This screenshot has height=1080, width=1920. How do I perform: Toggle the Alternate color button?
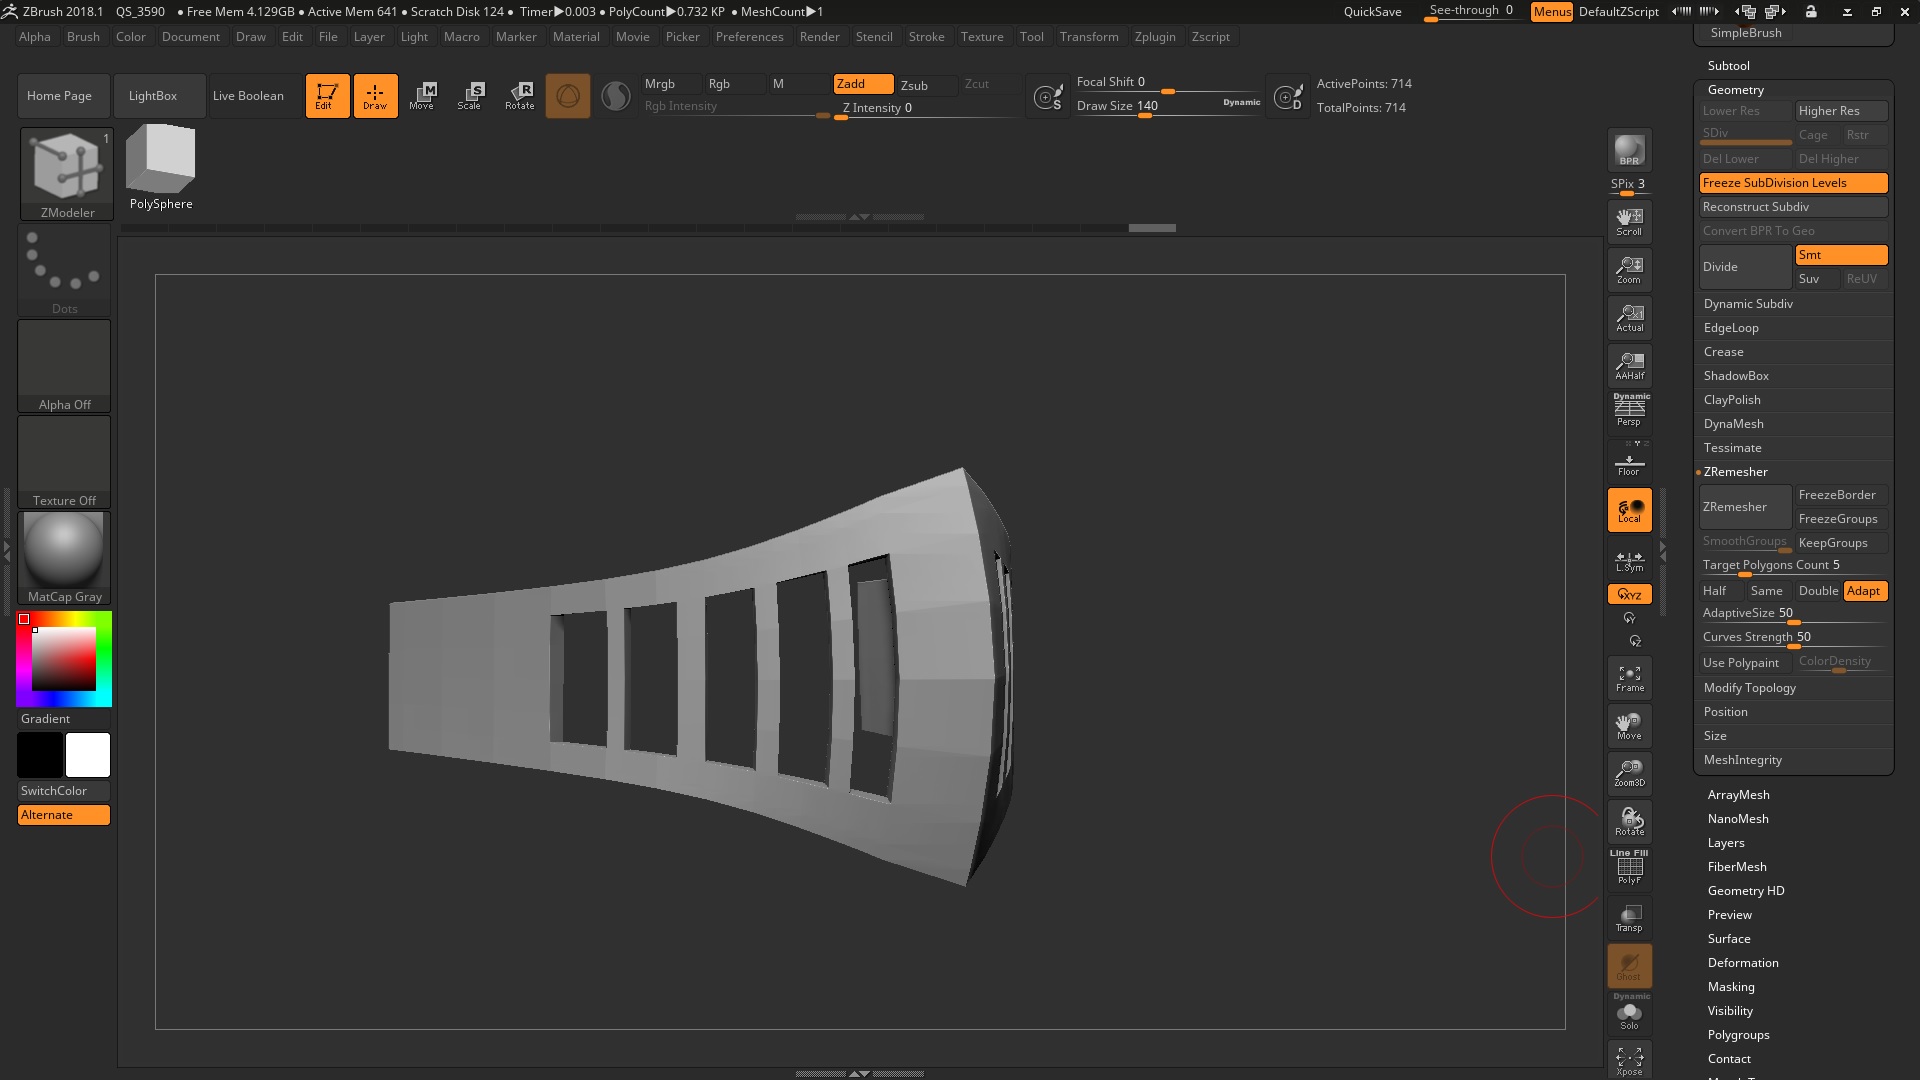pos(64,815)
